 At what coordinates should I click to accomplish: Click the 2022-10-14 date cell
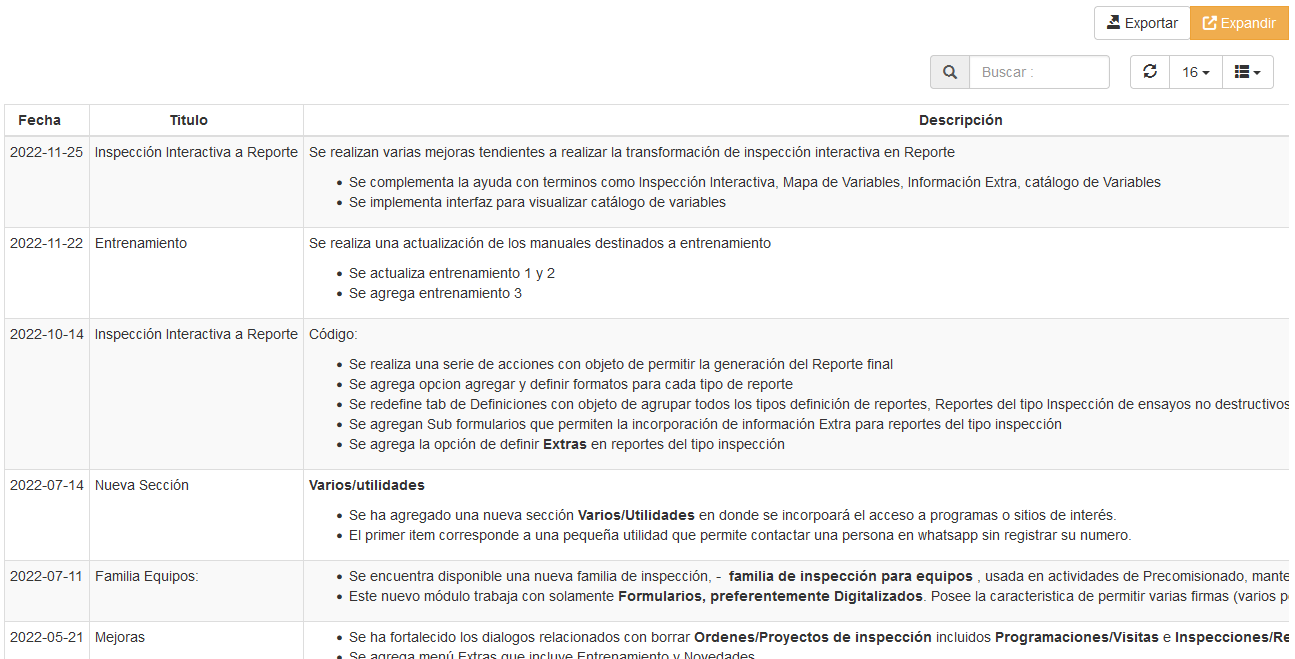46,335
